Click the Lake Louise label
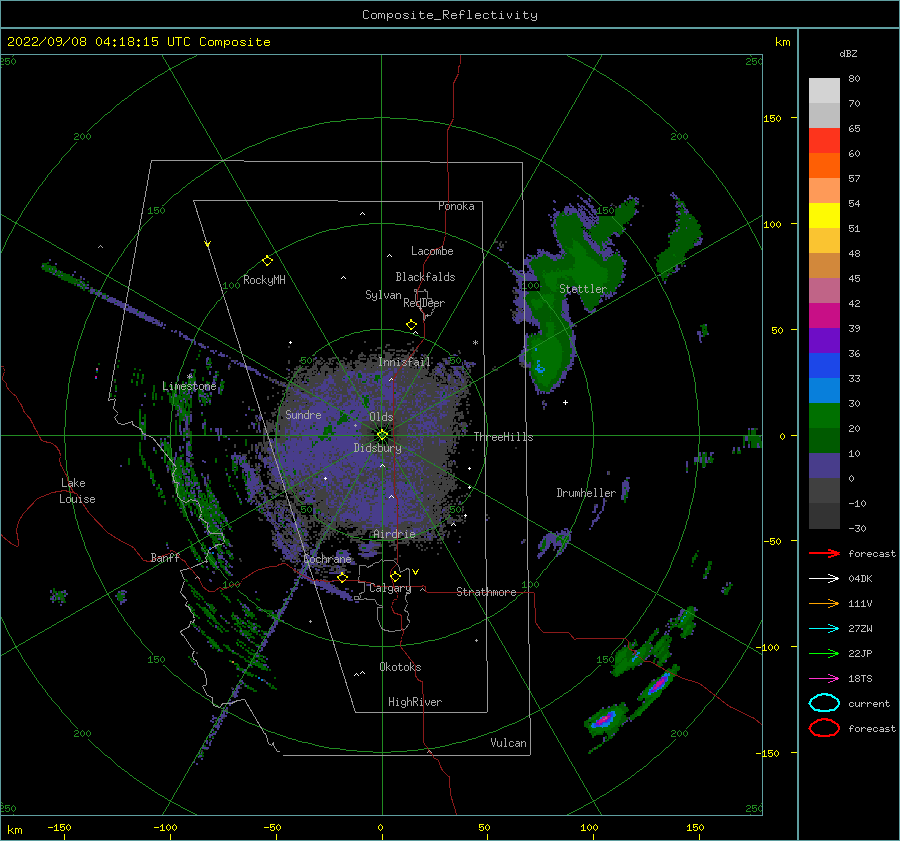The height and width of the screenshot is (841, 900). (x=77, y=491)
